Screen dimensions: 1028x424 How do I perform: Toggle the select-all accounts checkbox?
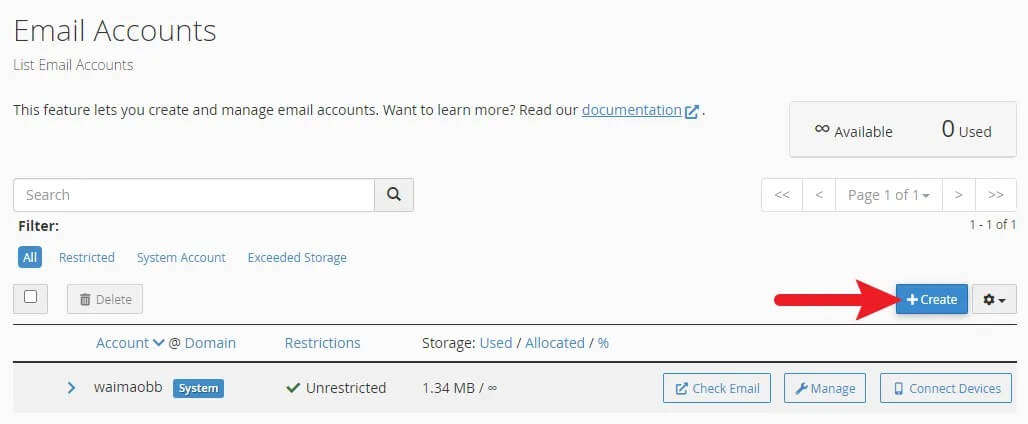(x=30, y=297)
